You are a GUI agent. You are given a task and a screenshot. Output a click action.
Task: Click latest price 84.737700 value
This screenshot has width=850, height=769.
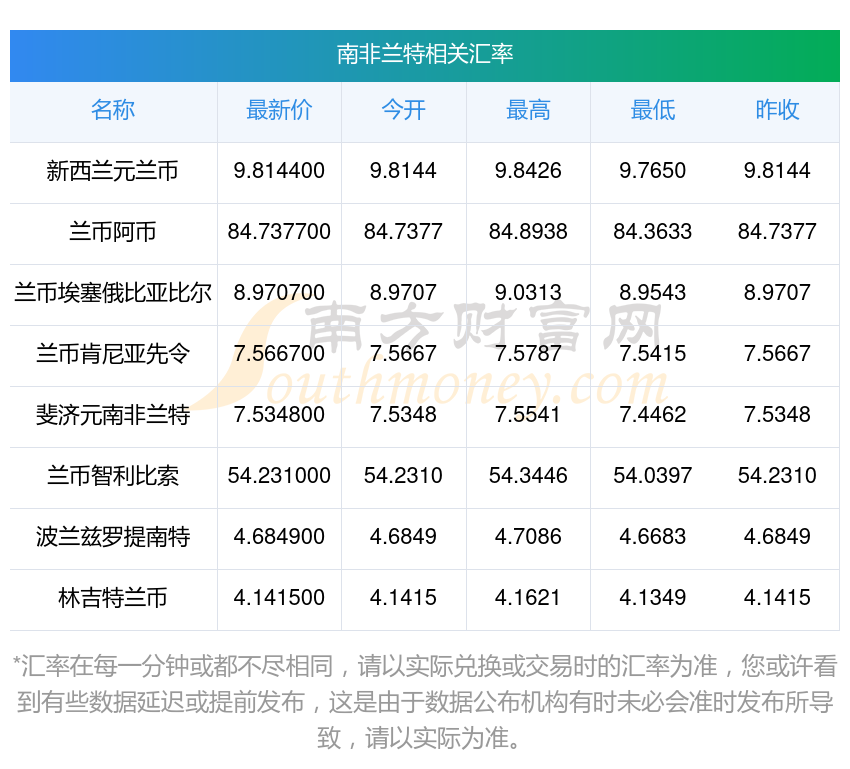click(279, 232)
